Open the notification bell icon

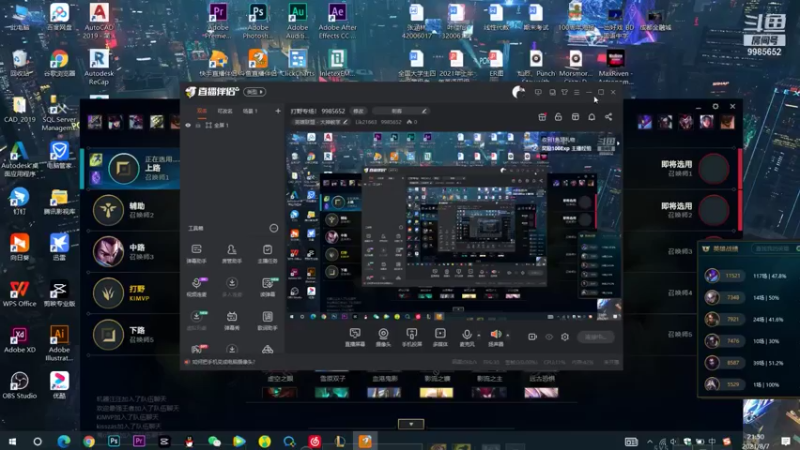[x=591, y=117]
